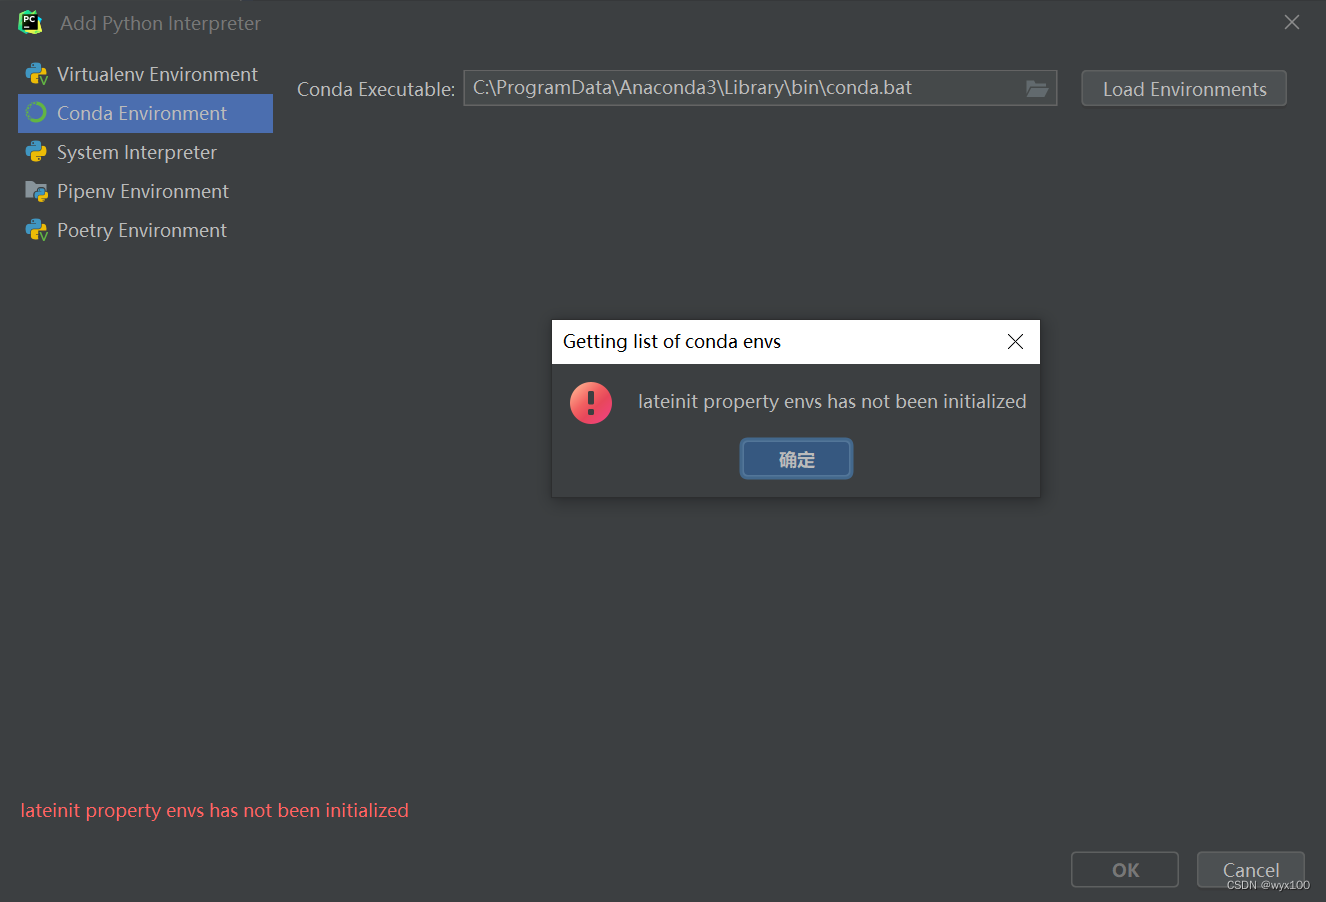Select the Virtualenv Environment icon
1326x902 pixels.
click(38, 74)
